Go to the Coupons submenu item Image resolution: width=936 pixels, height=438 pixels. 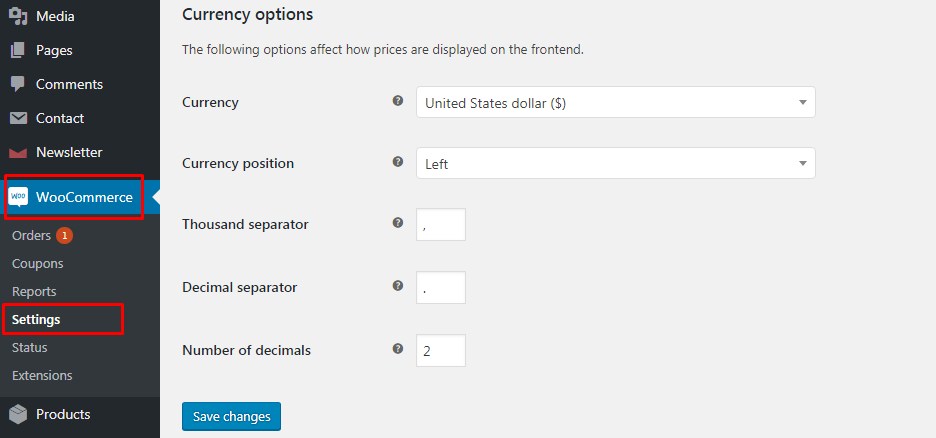point(37,264)
